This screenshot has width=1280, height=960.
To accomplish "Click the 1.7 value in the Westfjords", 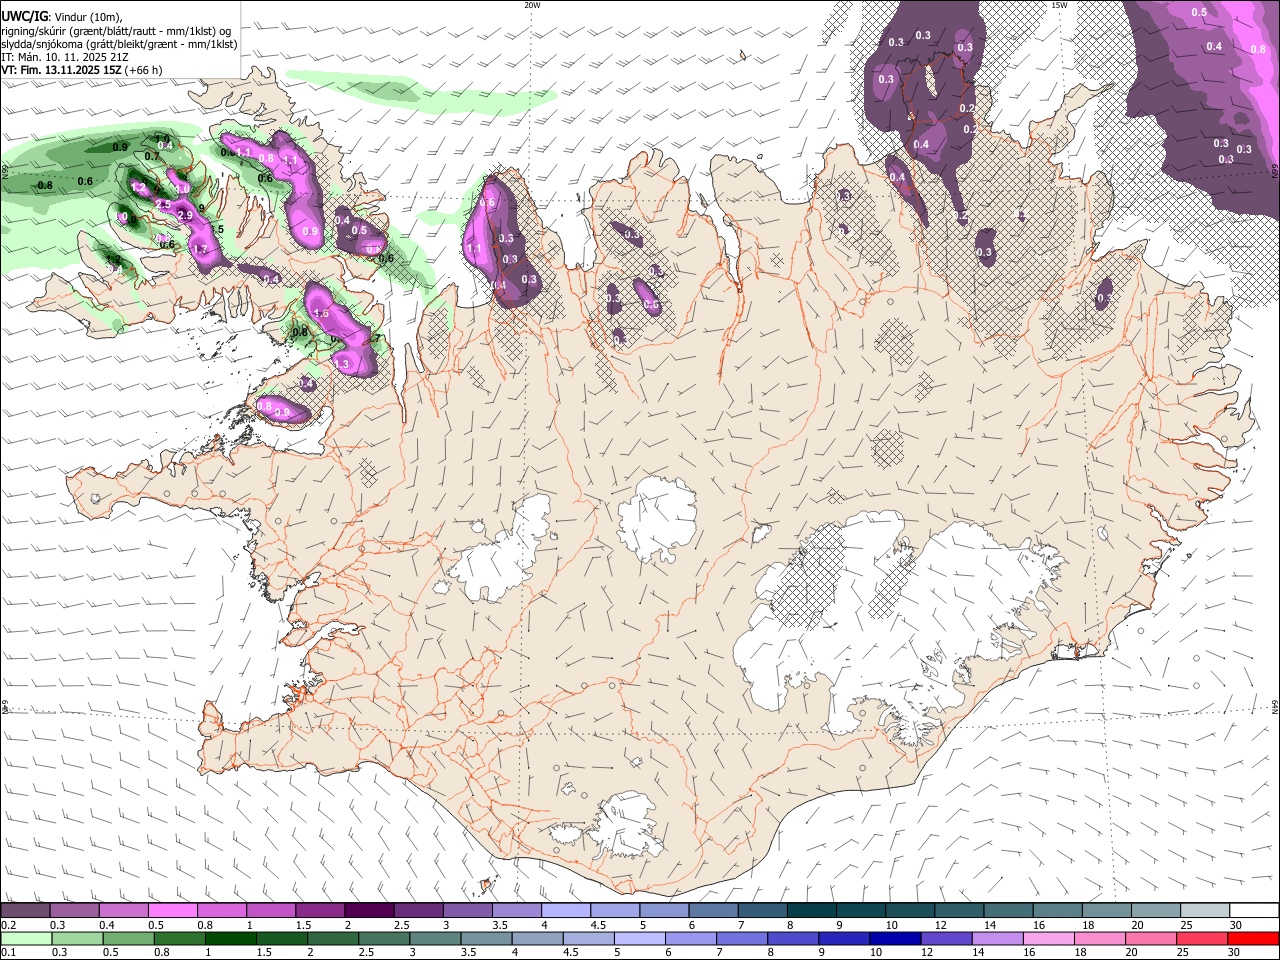I will 200,249.
